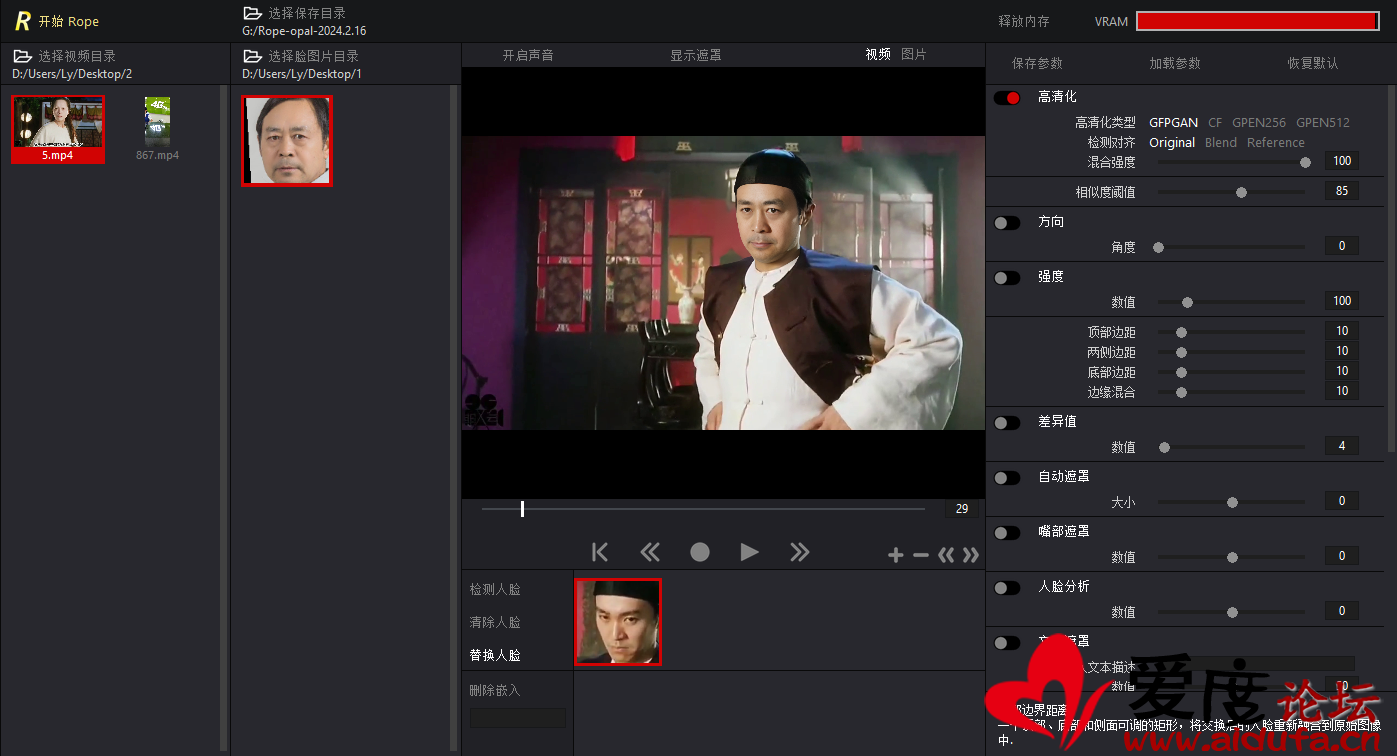Select the 867.mp4 video thumbnail
1397x756 pixels.
[157, 129]
